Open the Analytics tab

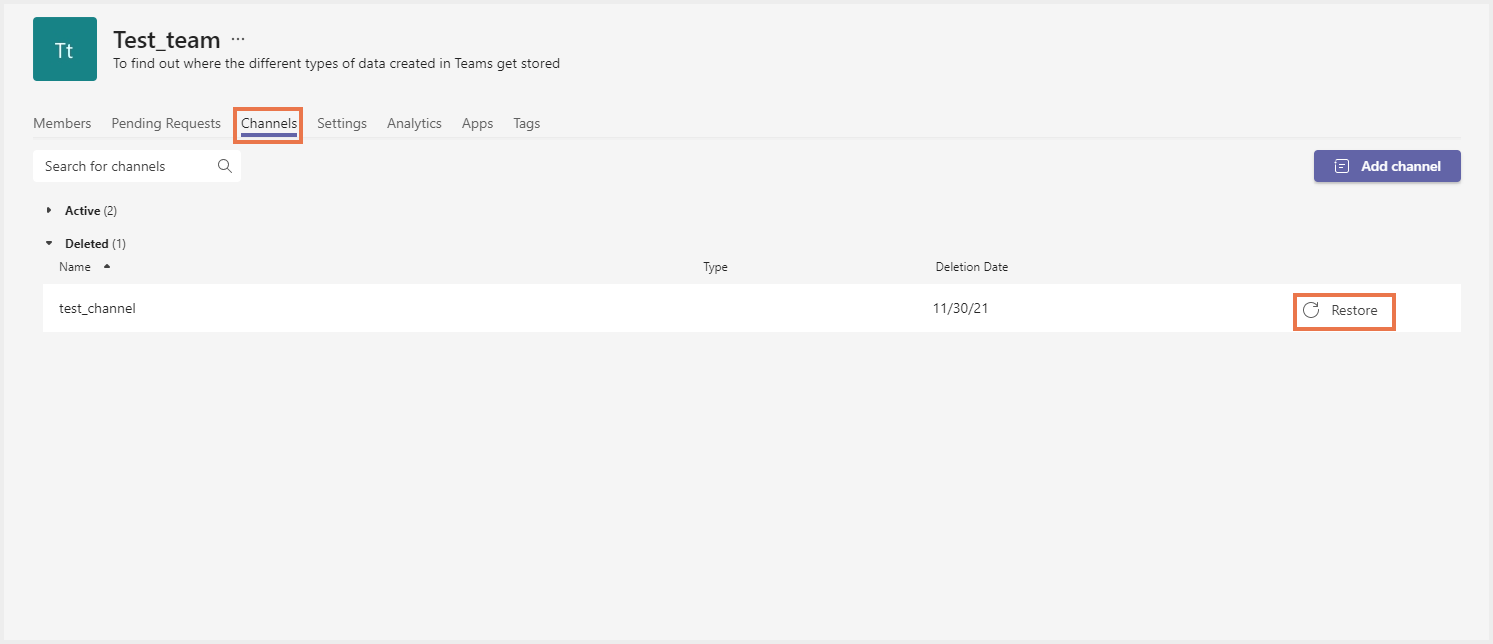tap(414, 123)
